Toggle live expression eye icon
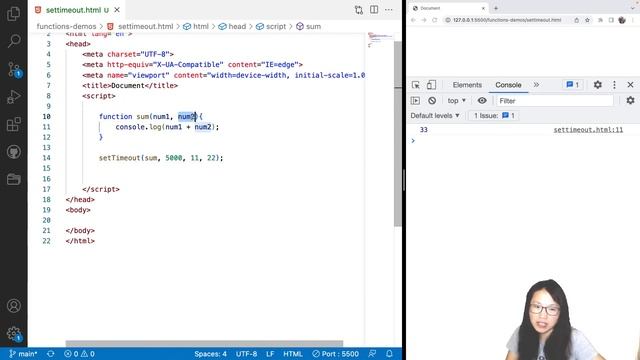The width and height of the screenshot is (640, 360). [x=482, y=100]
